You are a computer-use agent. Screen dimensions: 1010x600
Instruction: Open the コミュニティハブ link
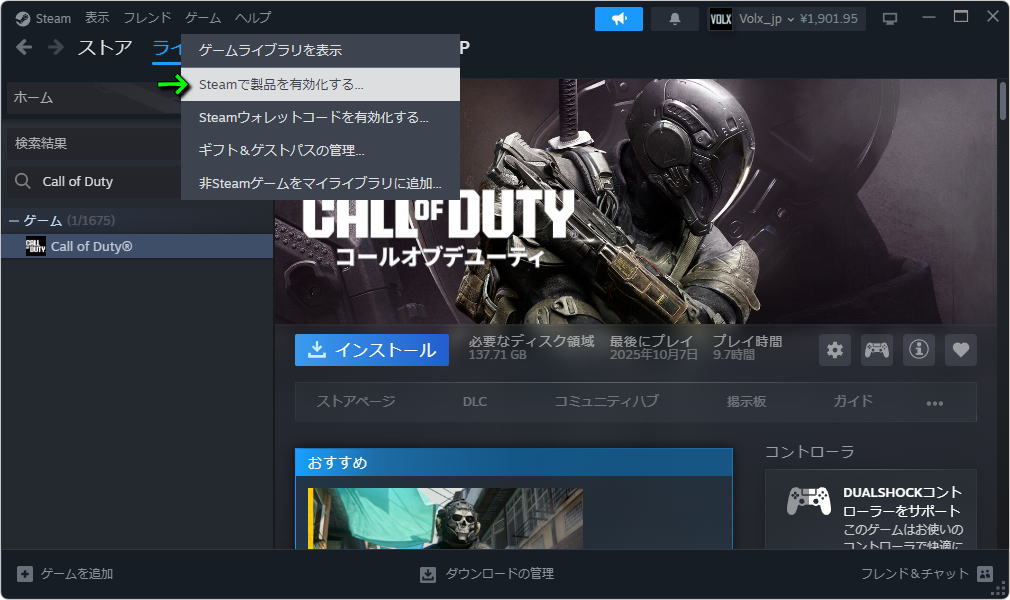coord(606,402)
